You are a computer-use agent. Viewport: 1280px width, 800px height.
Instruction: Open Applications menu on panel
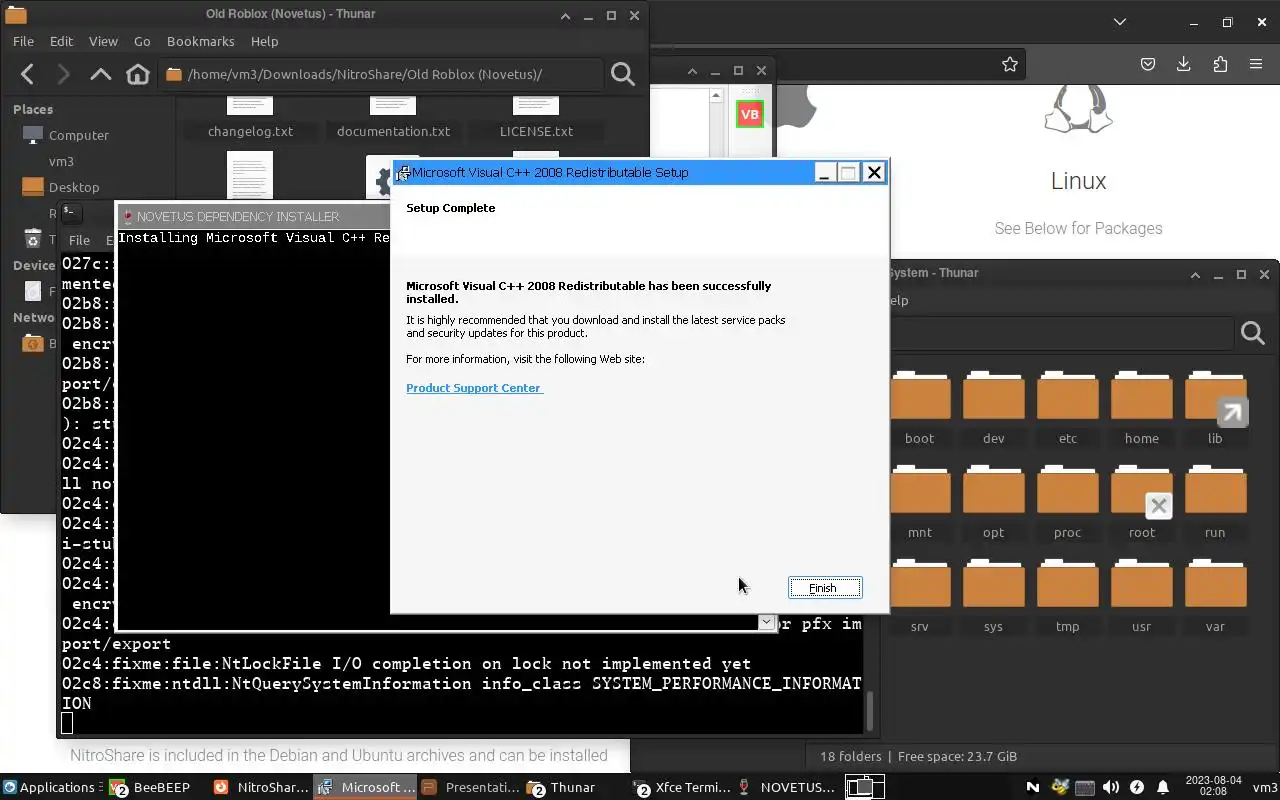click(48, 787)
